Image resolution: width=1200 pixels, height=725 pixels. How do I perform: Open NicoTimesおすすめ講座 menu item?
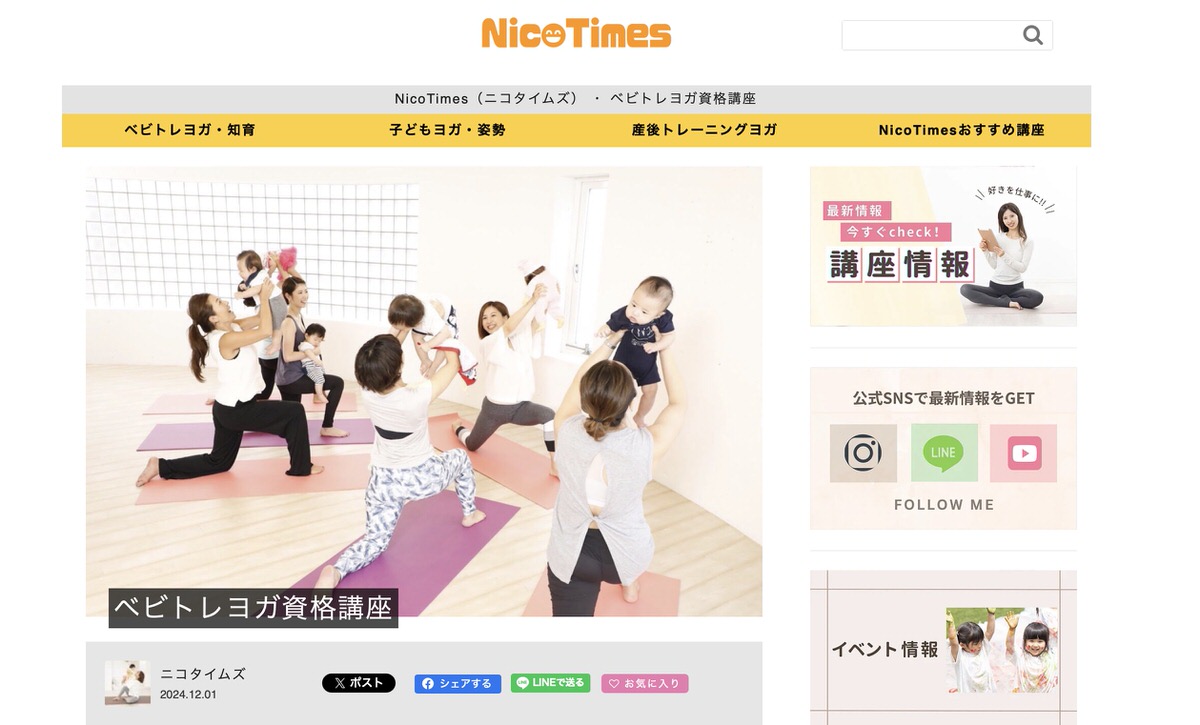(x=961, y=130)
